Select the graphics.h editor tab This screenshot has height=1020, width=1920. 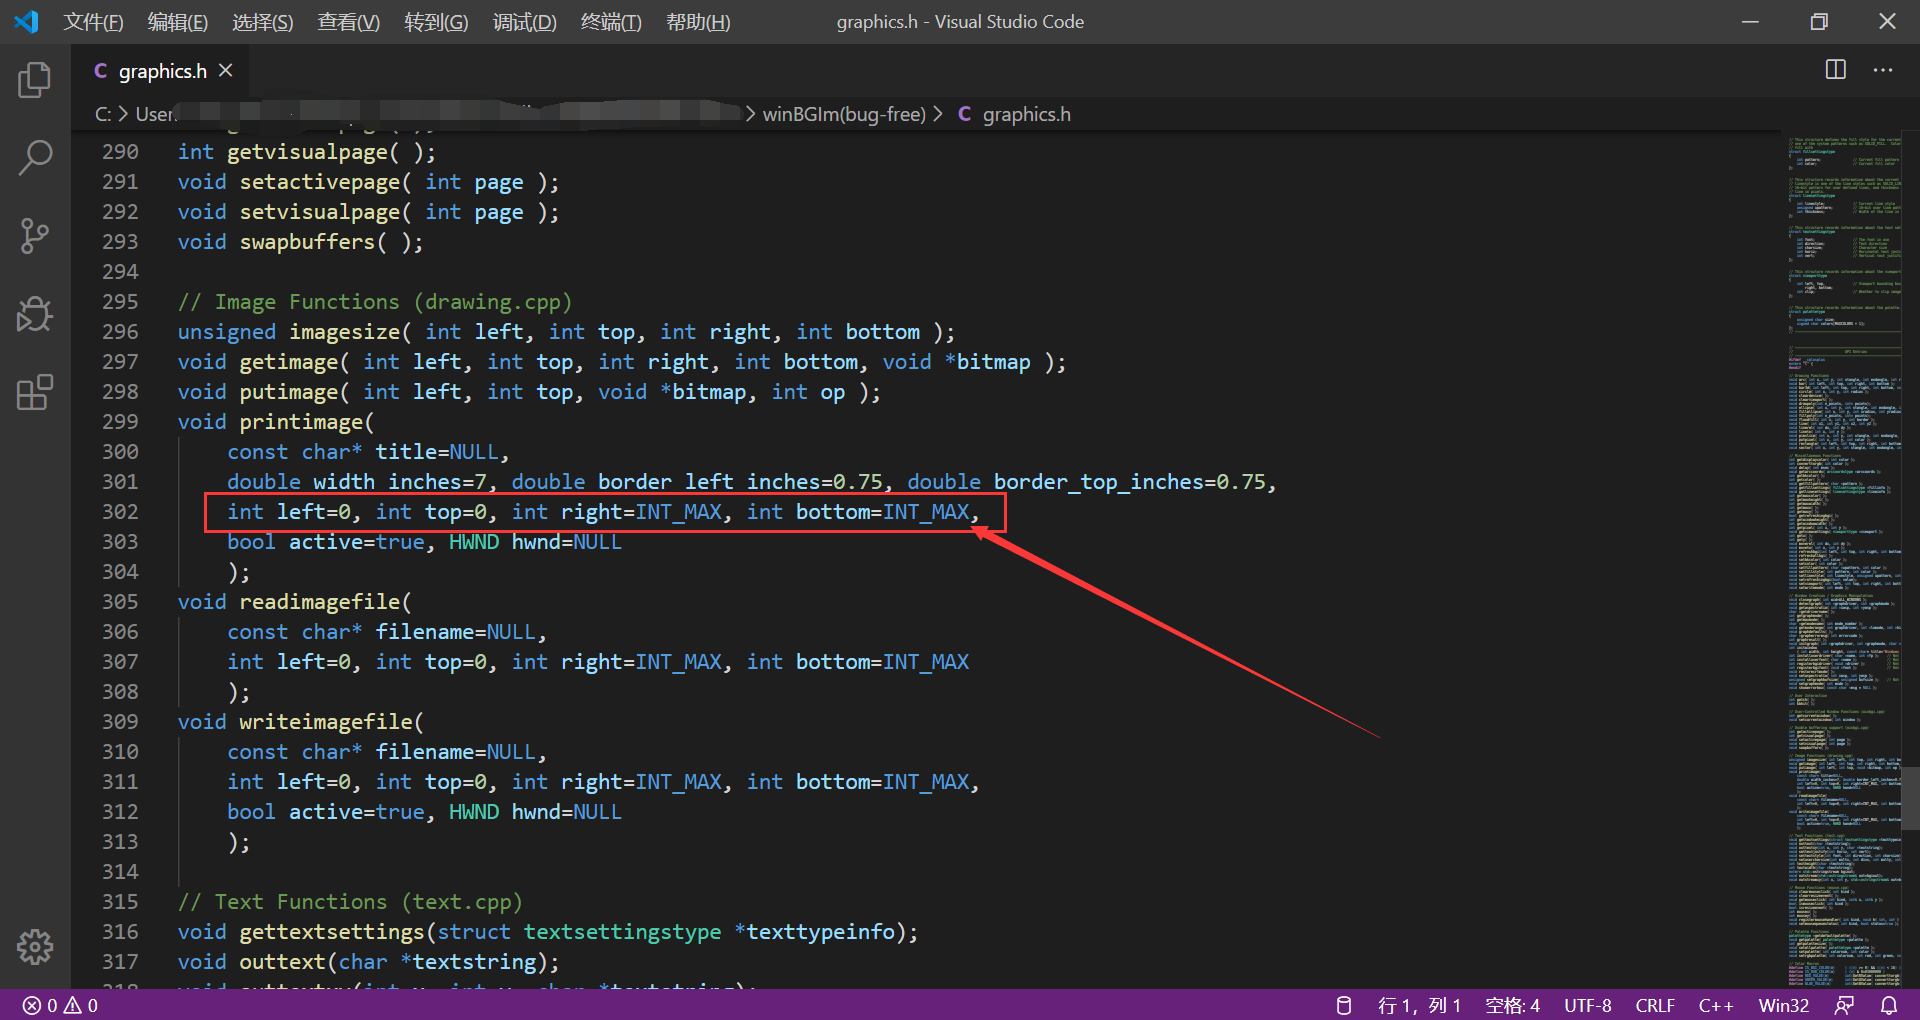(x=162, y=70)
